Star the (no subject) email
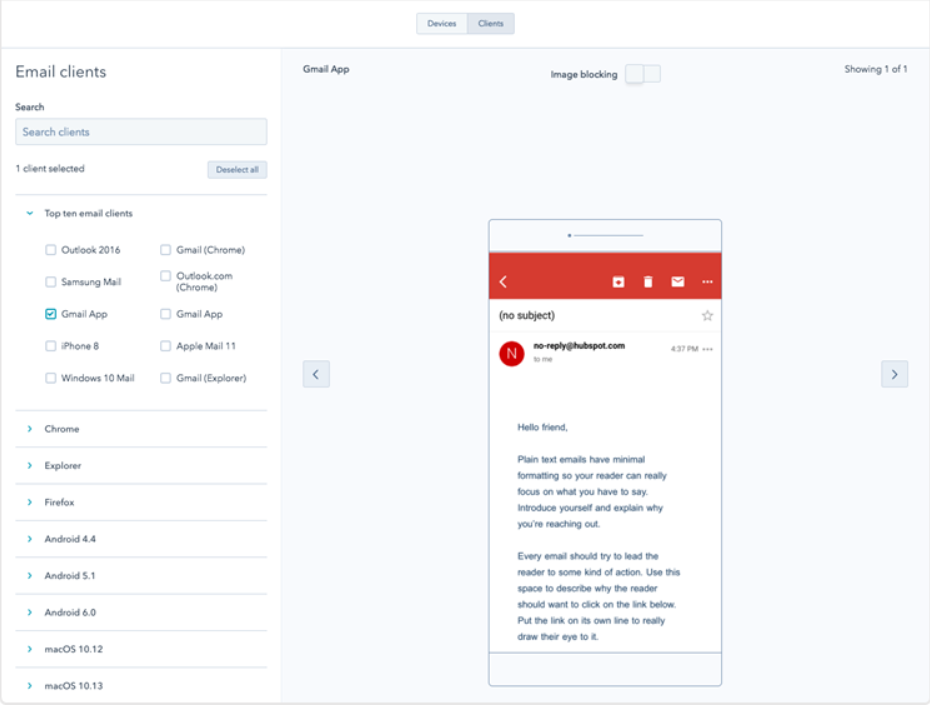930x705 pixels. (x=707, y=315)
